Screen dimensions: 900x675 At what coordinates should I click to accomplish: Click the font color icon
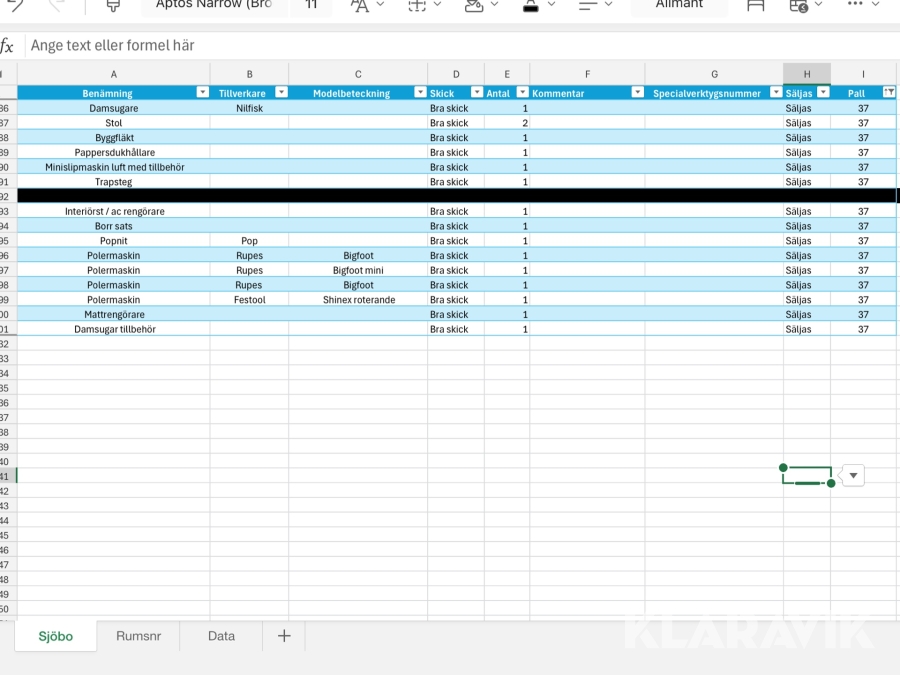coord(531,6)
